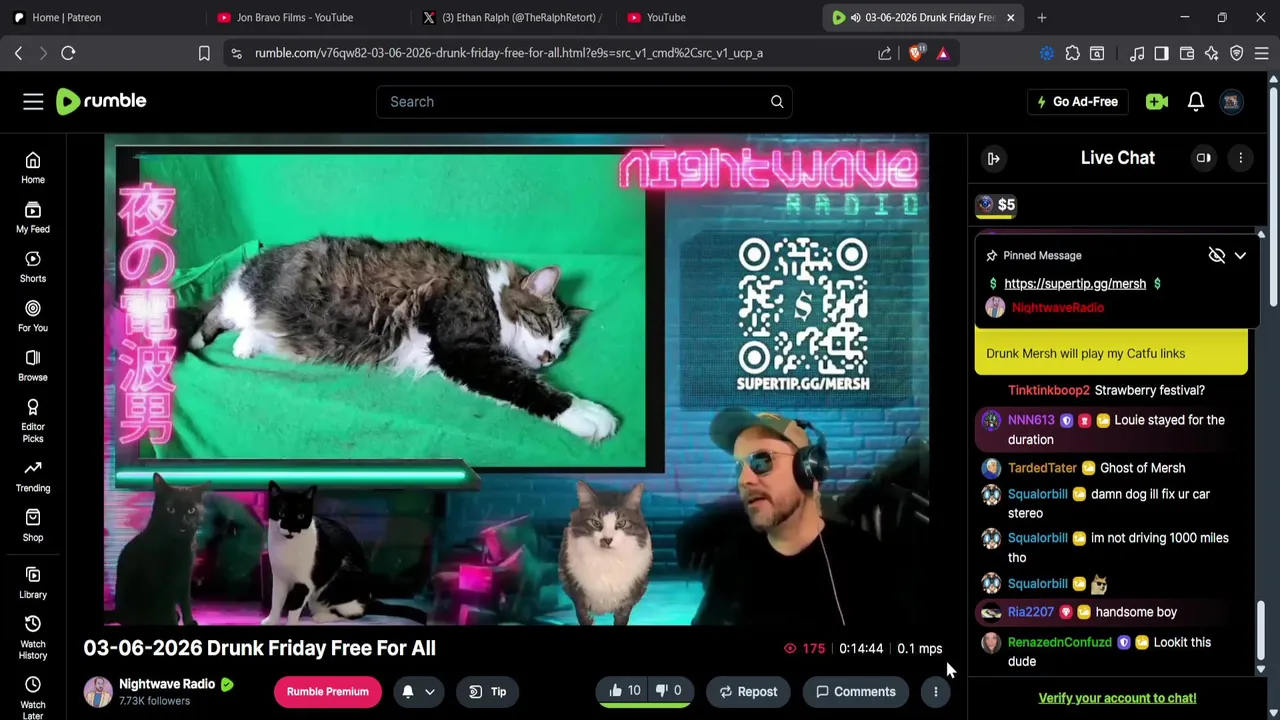The height and width of the screenshot is (720, 1280).
Task: Open Shorts in the sidebar
Action: [33, 267]
